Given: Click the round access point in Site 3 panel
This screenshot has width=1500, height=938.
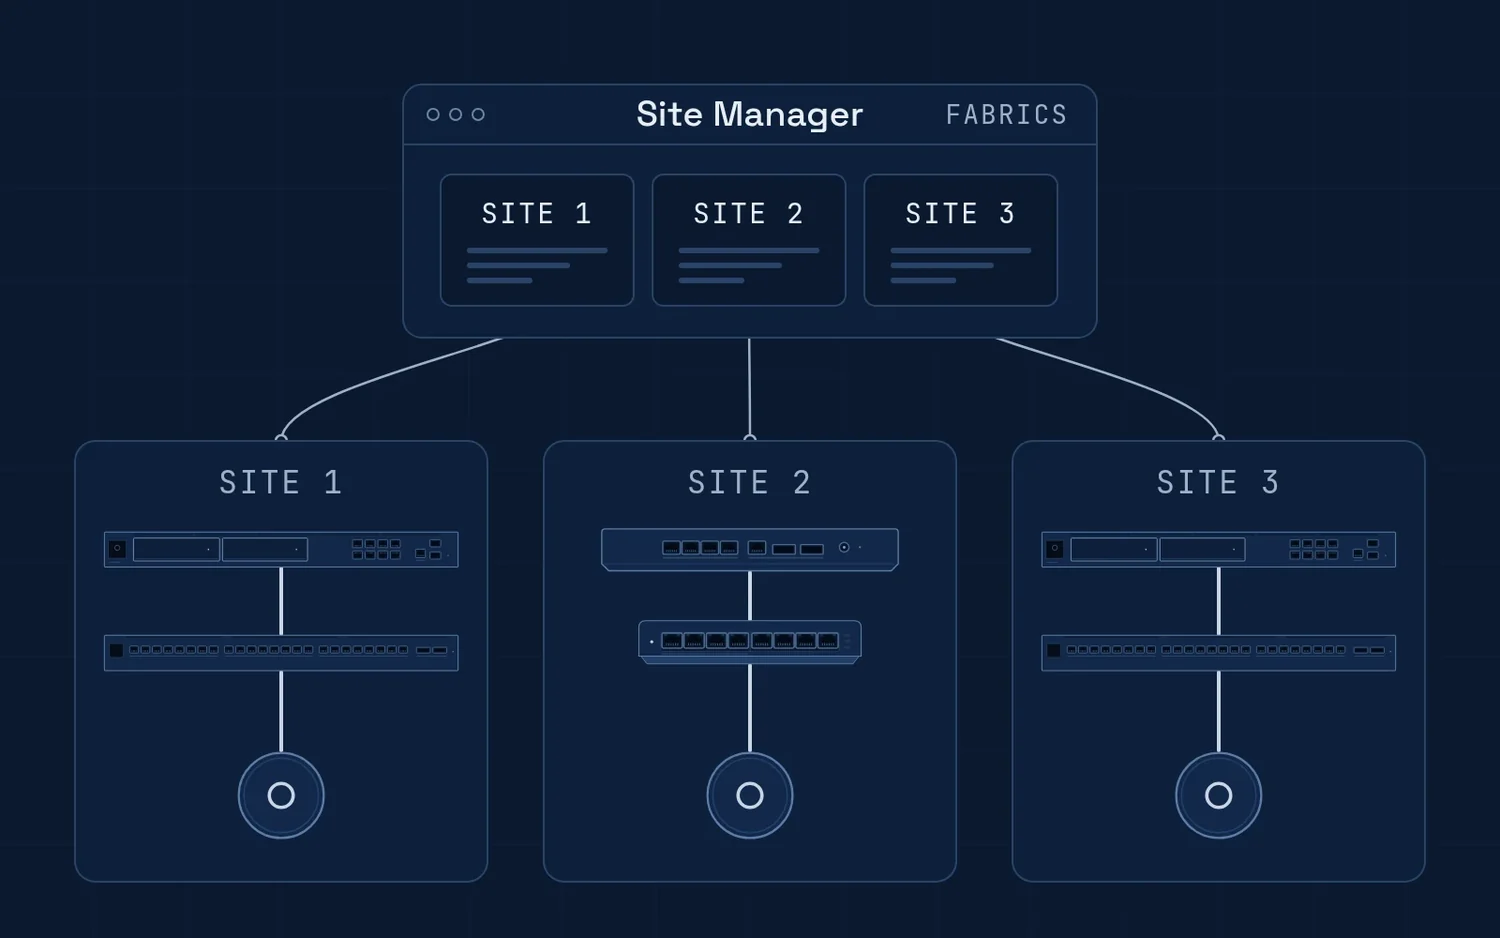Looking at the screenshot, I should click(1218, 795).
